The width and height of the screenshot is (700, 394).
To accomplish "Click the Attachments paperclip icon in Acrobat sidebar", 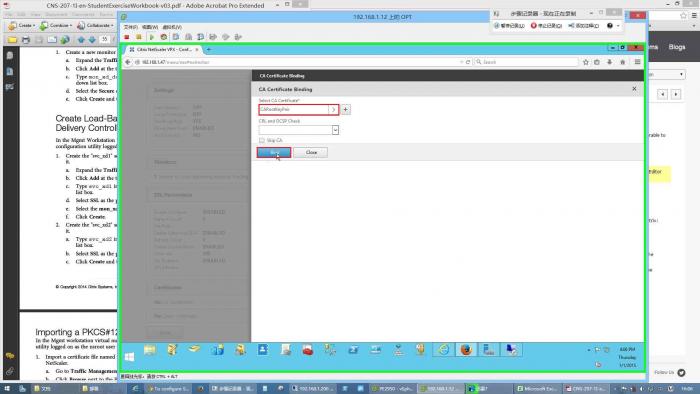I will coord(10,371).
